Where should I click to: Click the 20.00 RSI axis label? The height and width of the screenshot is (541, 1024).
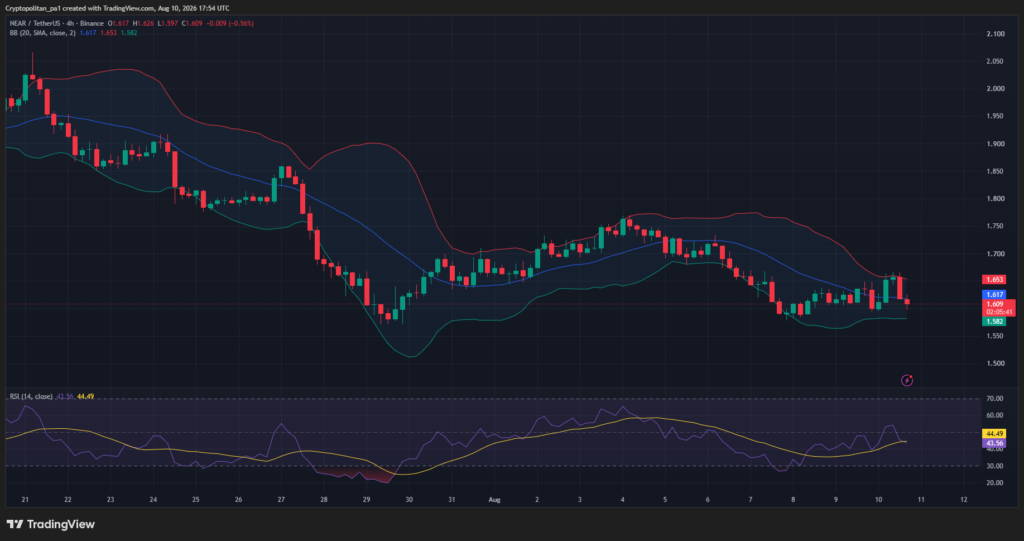[x=997, y=483]
